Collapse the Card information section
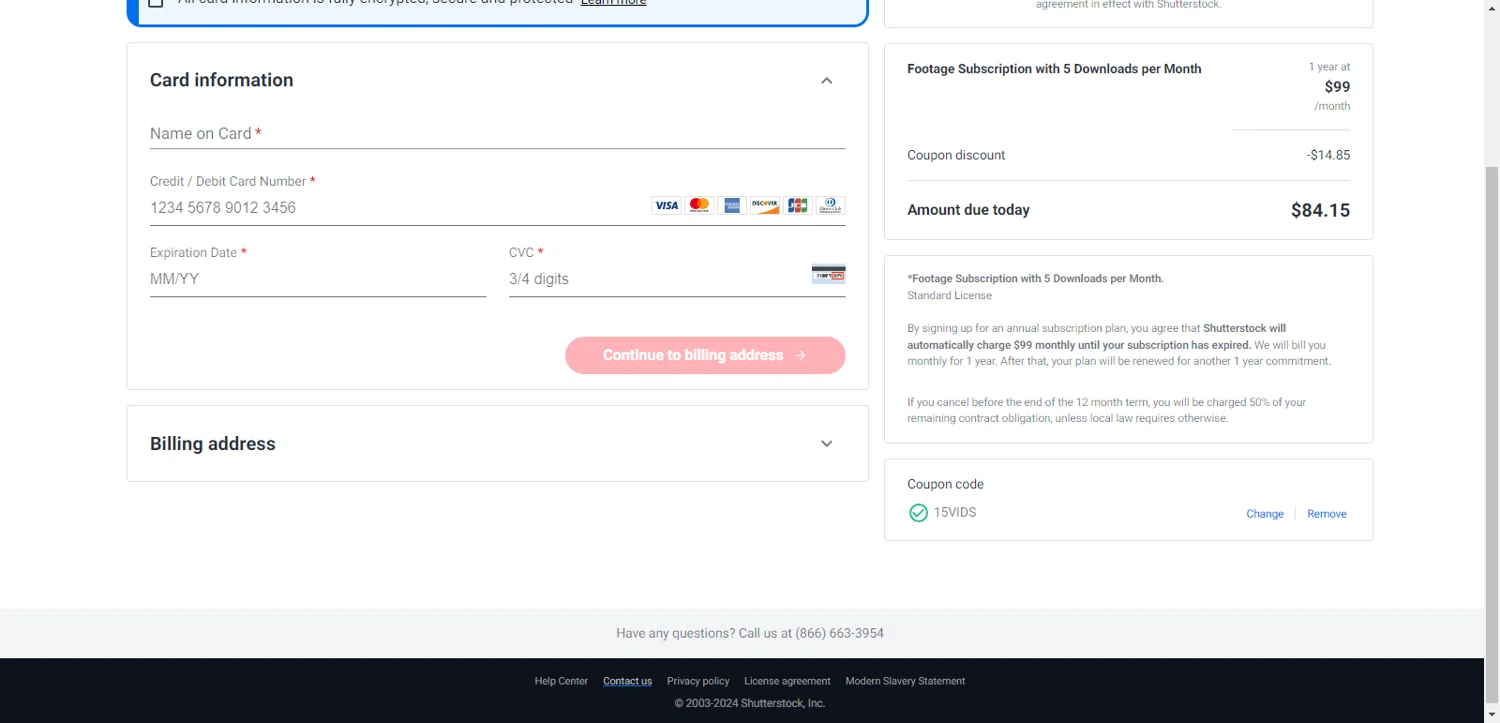The image size is (1500, 723). pos(826,80)
